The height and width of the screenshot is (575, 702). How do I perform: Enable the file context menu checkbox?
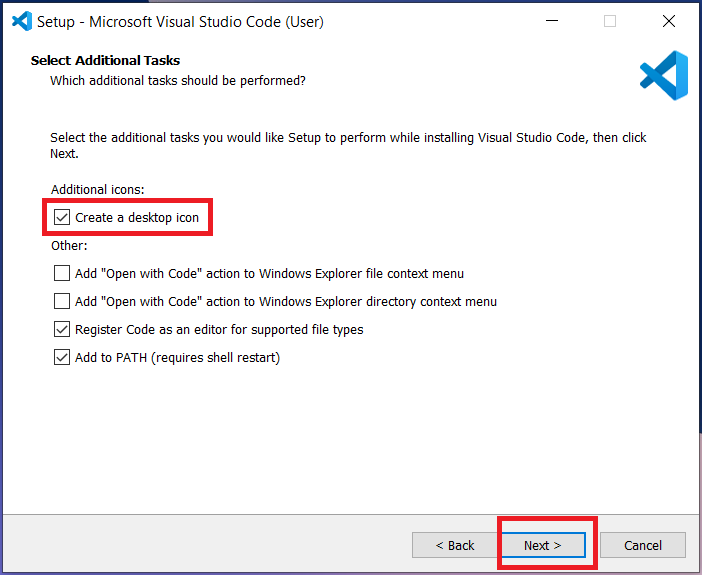62,273
